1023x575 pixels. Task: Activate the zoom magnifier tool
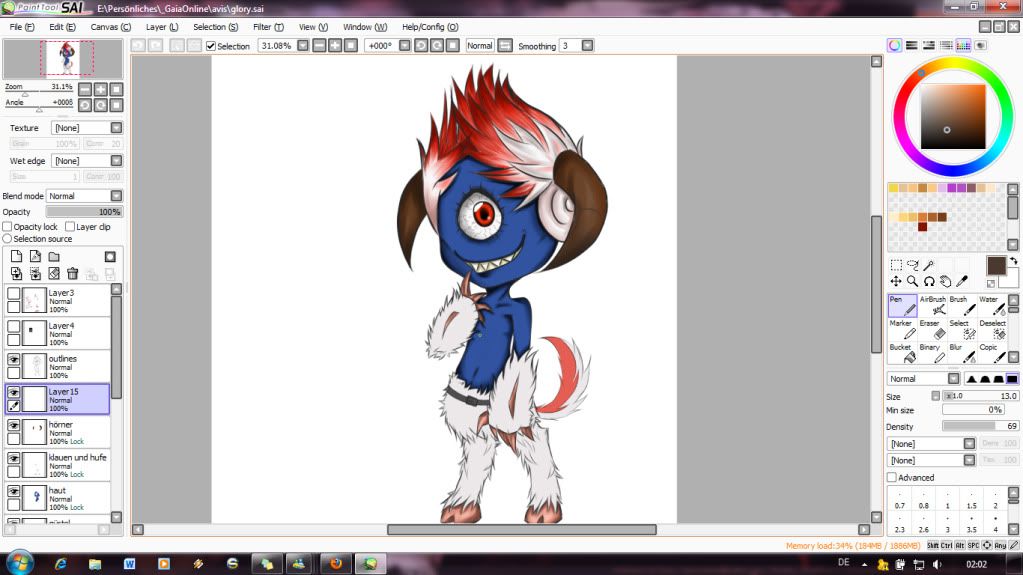(x=913, y=281)
